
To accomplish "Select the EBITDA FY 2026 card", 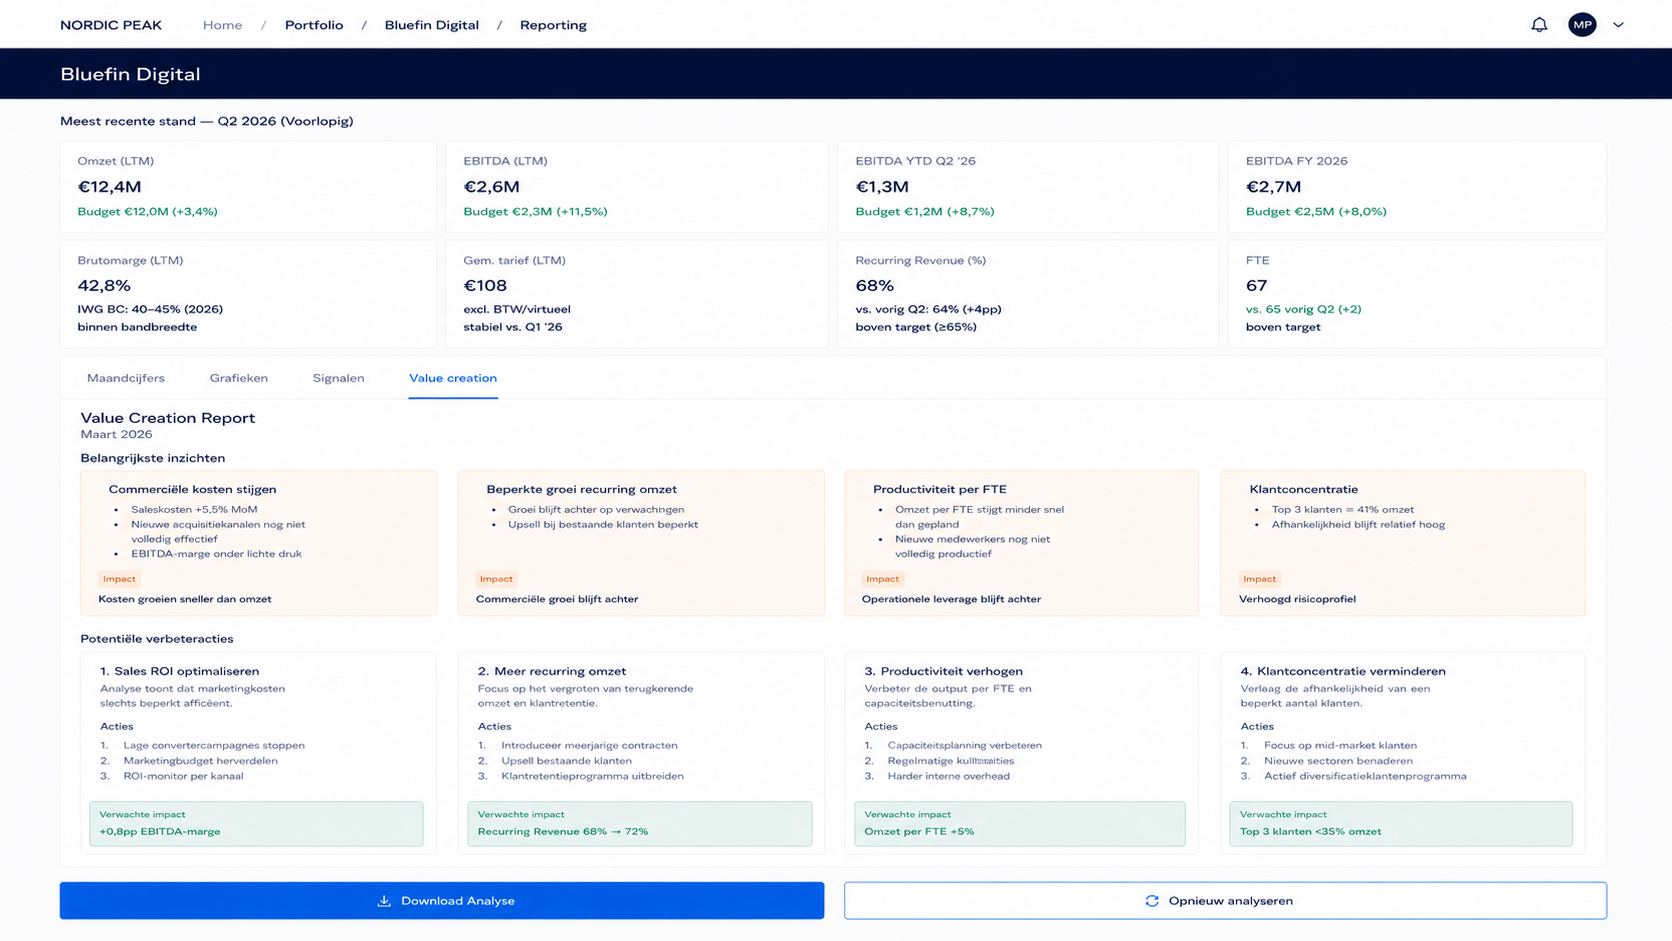I will [1417, 187].
